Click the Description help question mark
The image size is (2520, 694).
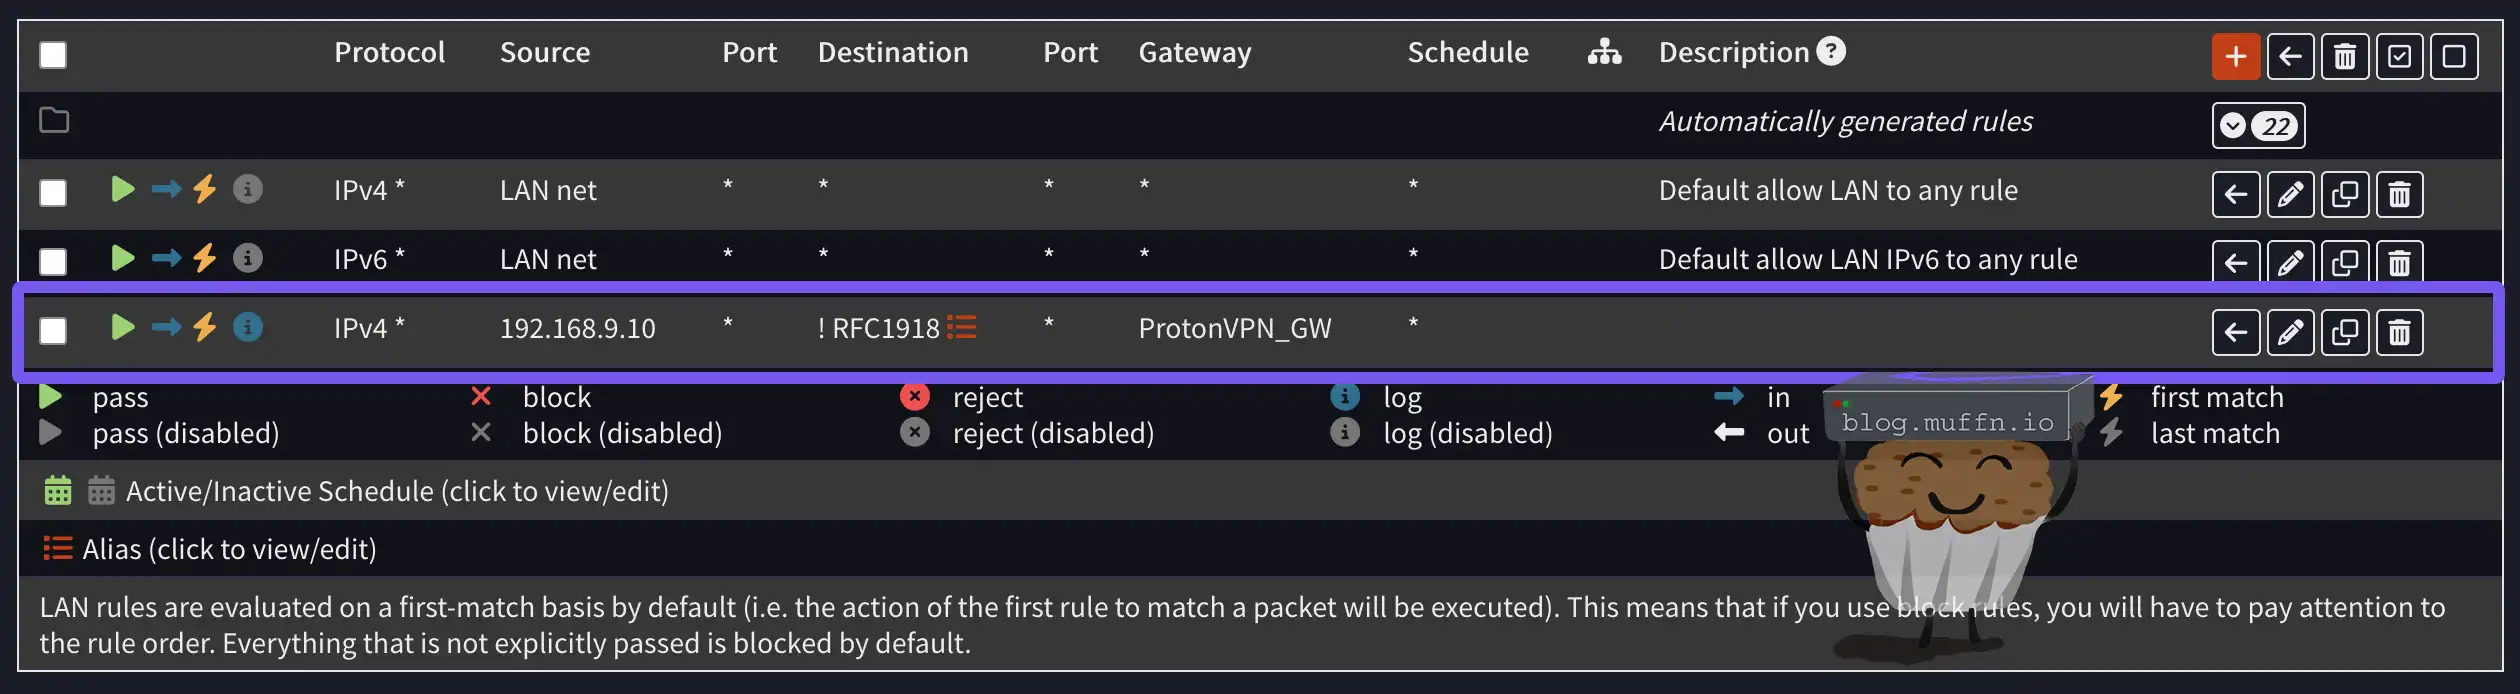pos(1831,51)
